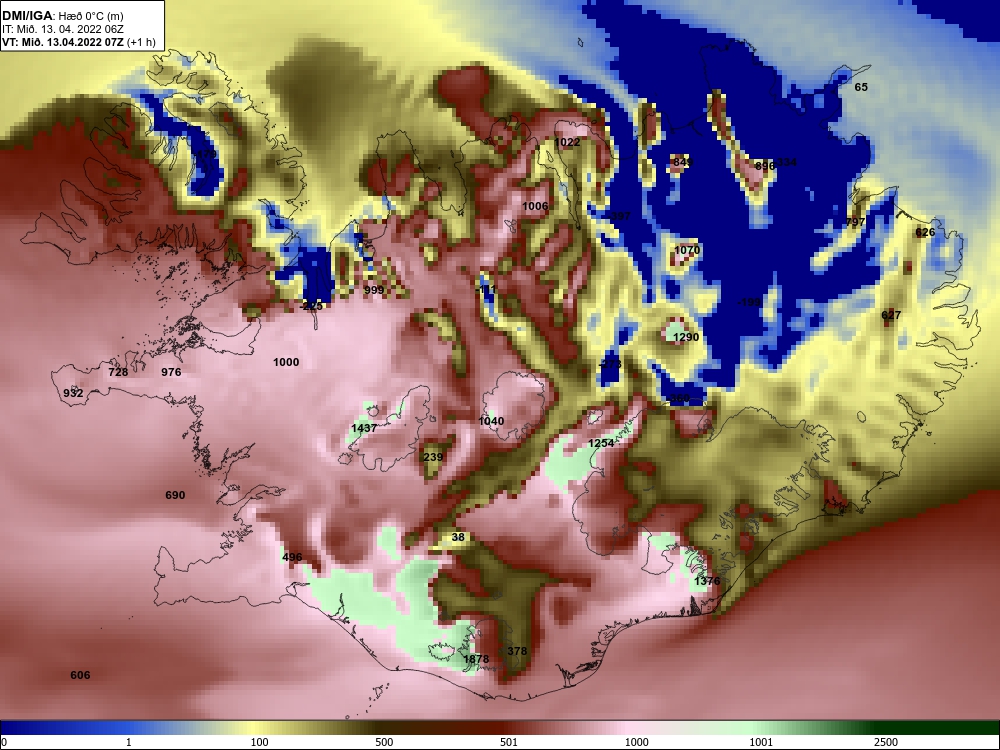Click the 378 value on the map
The height and width of the screenshot is (750, 1000).
tap(517, 651)
